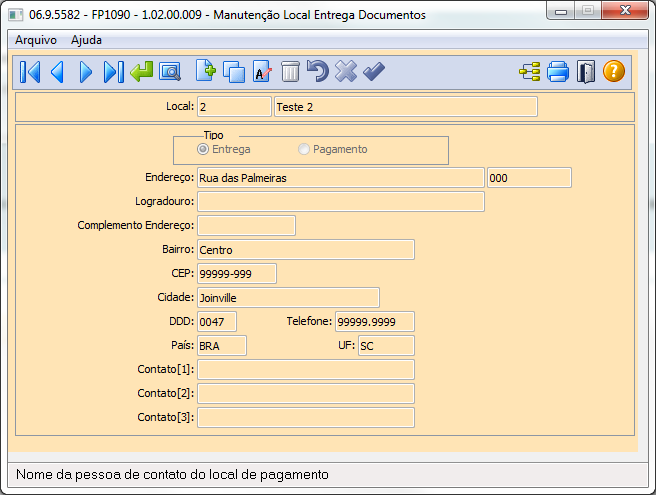656x495 pixels.
Task: Click the status bar help text
Action: 172,474
